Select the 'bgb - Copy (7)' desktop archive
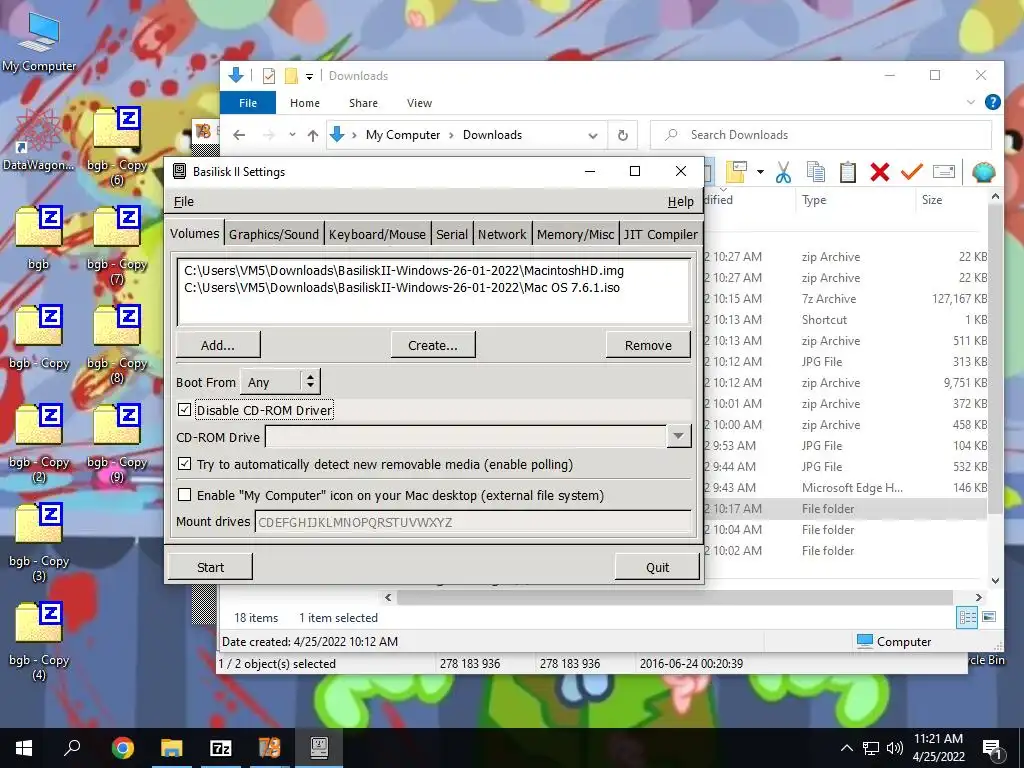The width and height of the screenshot is (1024, 768). tap(117, 246)
